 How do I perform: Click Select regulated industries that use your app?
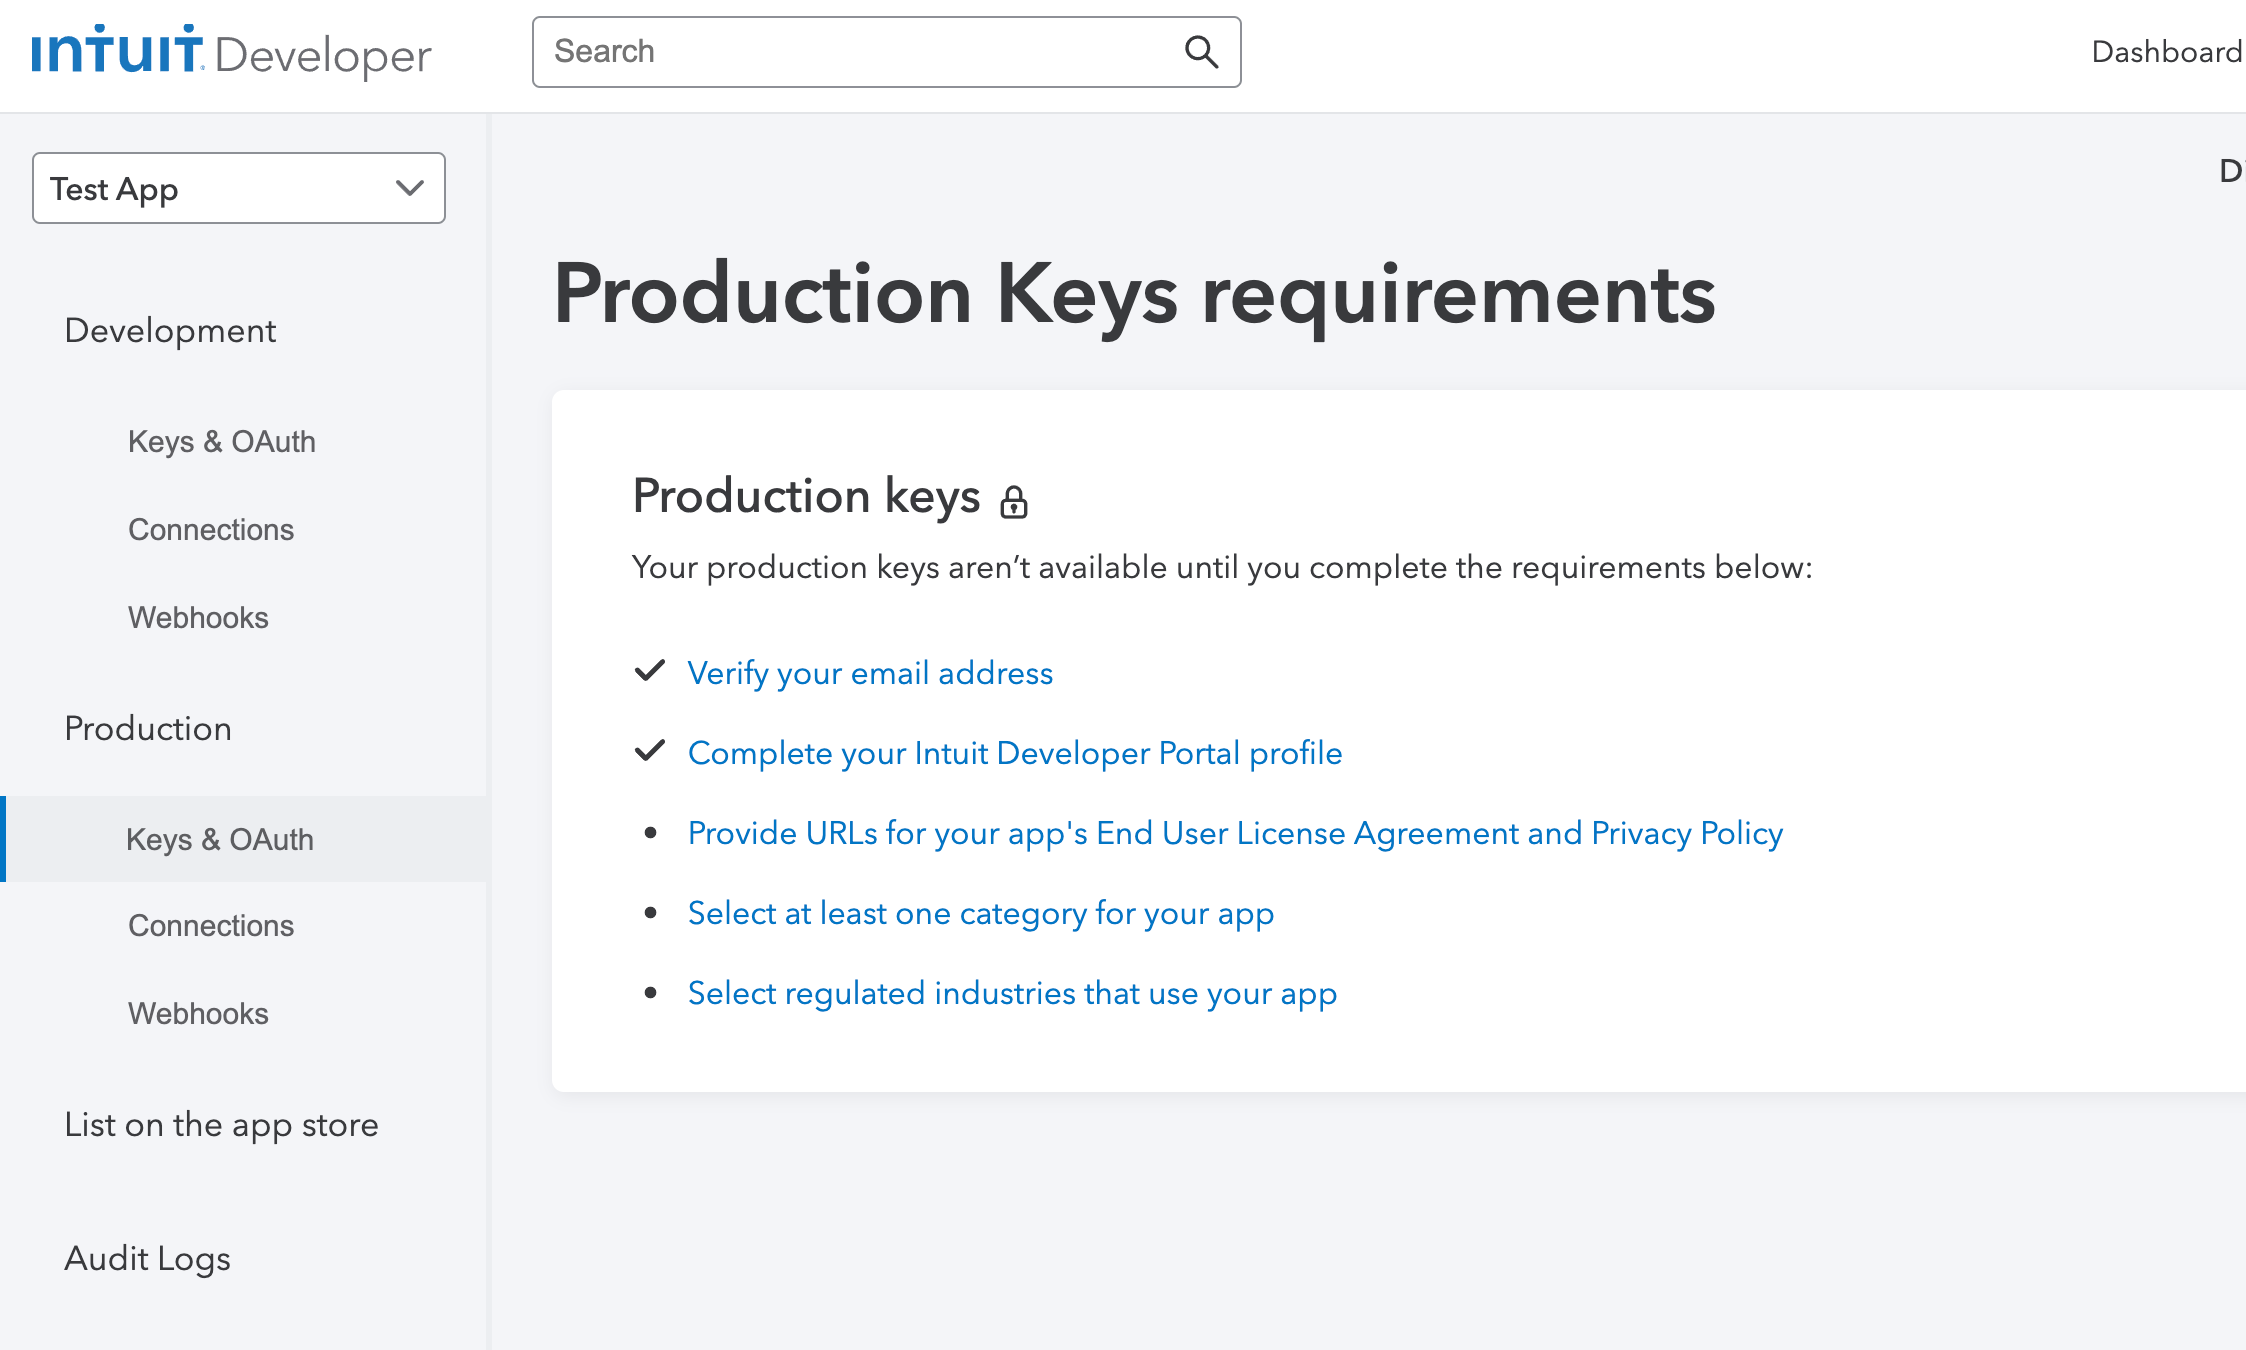click(1012, 993)
